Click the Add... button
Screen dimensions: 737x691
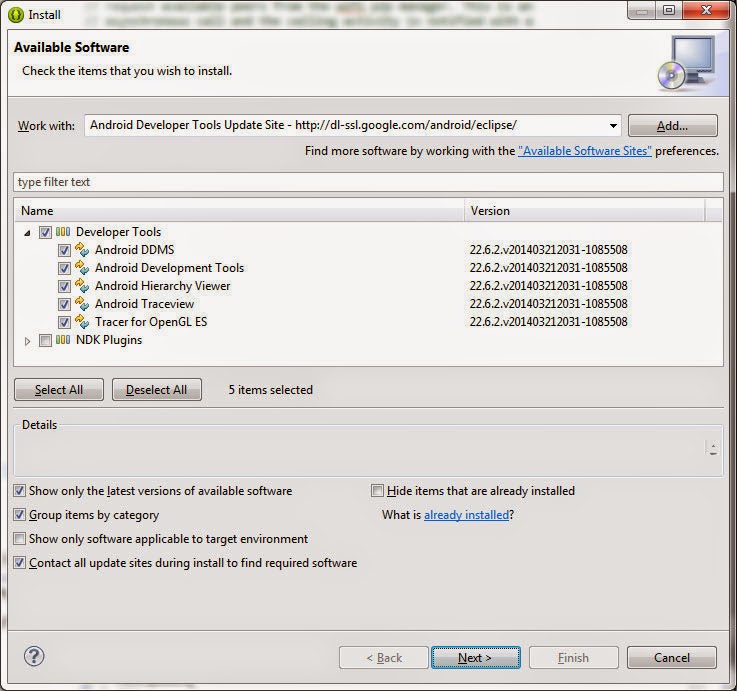pos(673,126)
